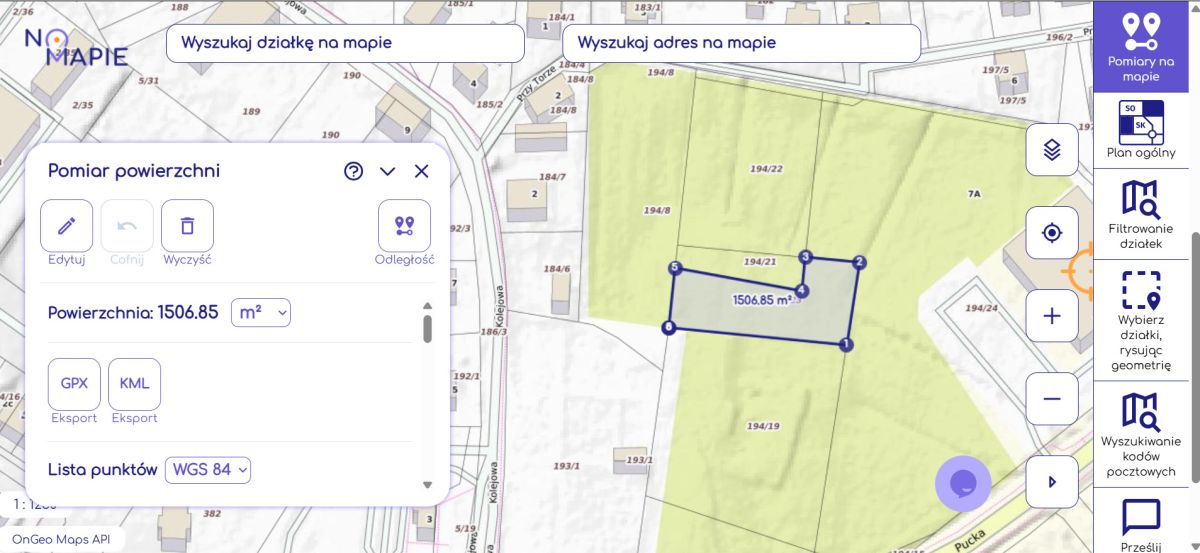Click the Edytuj pencil button
Screen dimensions: 1200x553
coord(67,226)
